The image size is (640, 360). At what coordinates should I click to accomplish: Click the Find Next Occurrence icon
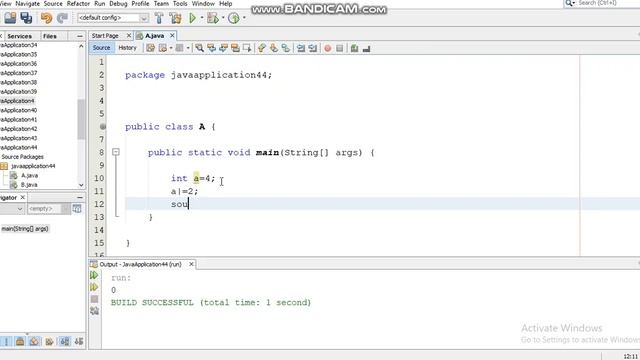click(223, 48)
